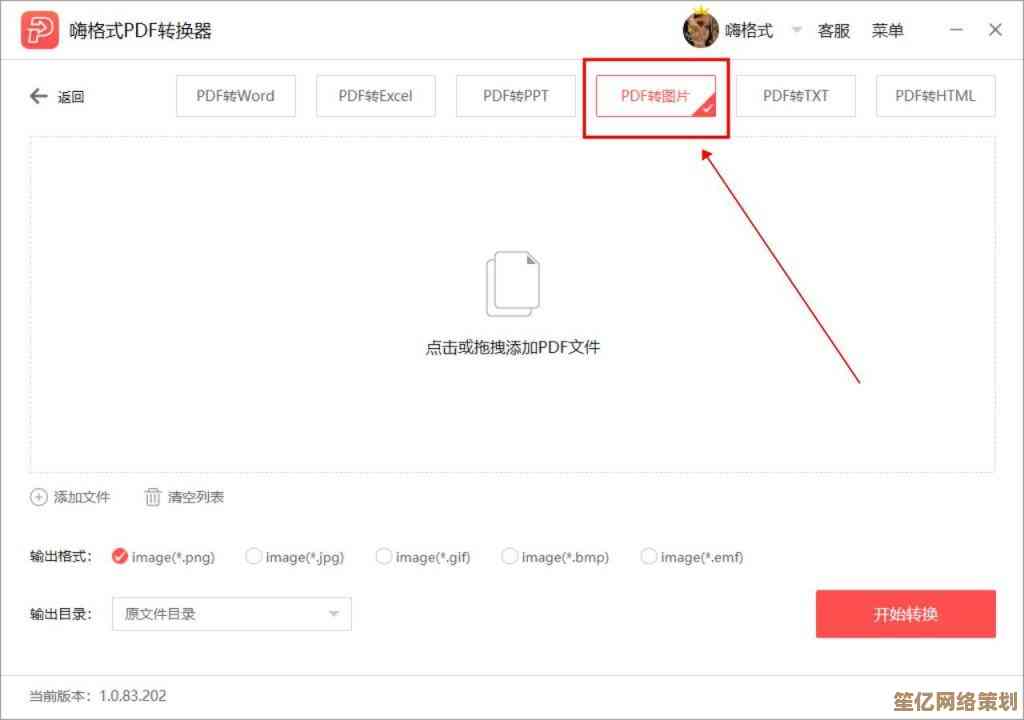Choose image(*.bmp) output format
This screenshot has width=1024, height=720.
pos(510,556)
